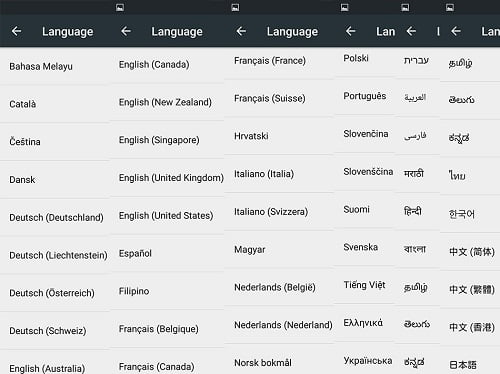Screen dimensions: 500x374
Task: Open image notification icon above third panel
Action: coord(235,7)
